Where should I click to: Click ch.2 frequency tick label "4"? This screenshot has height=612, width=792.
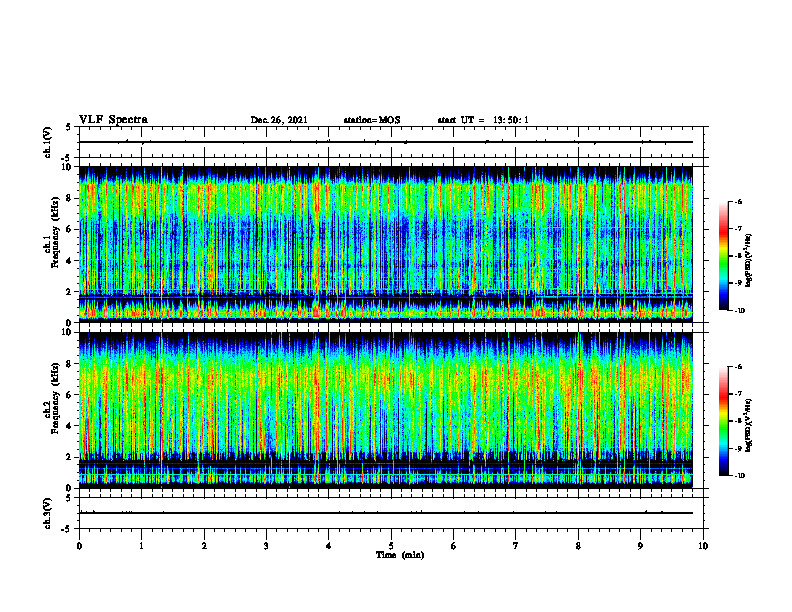69,426
